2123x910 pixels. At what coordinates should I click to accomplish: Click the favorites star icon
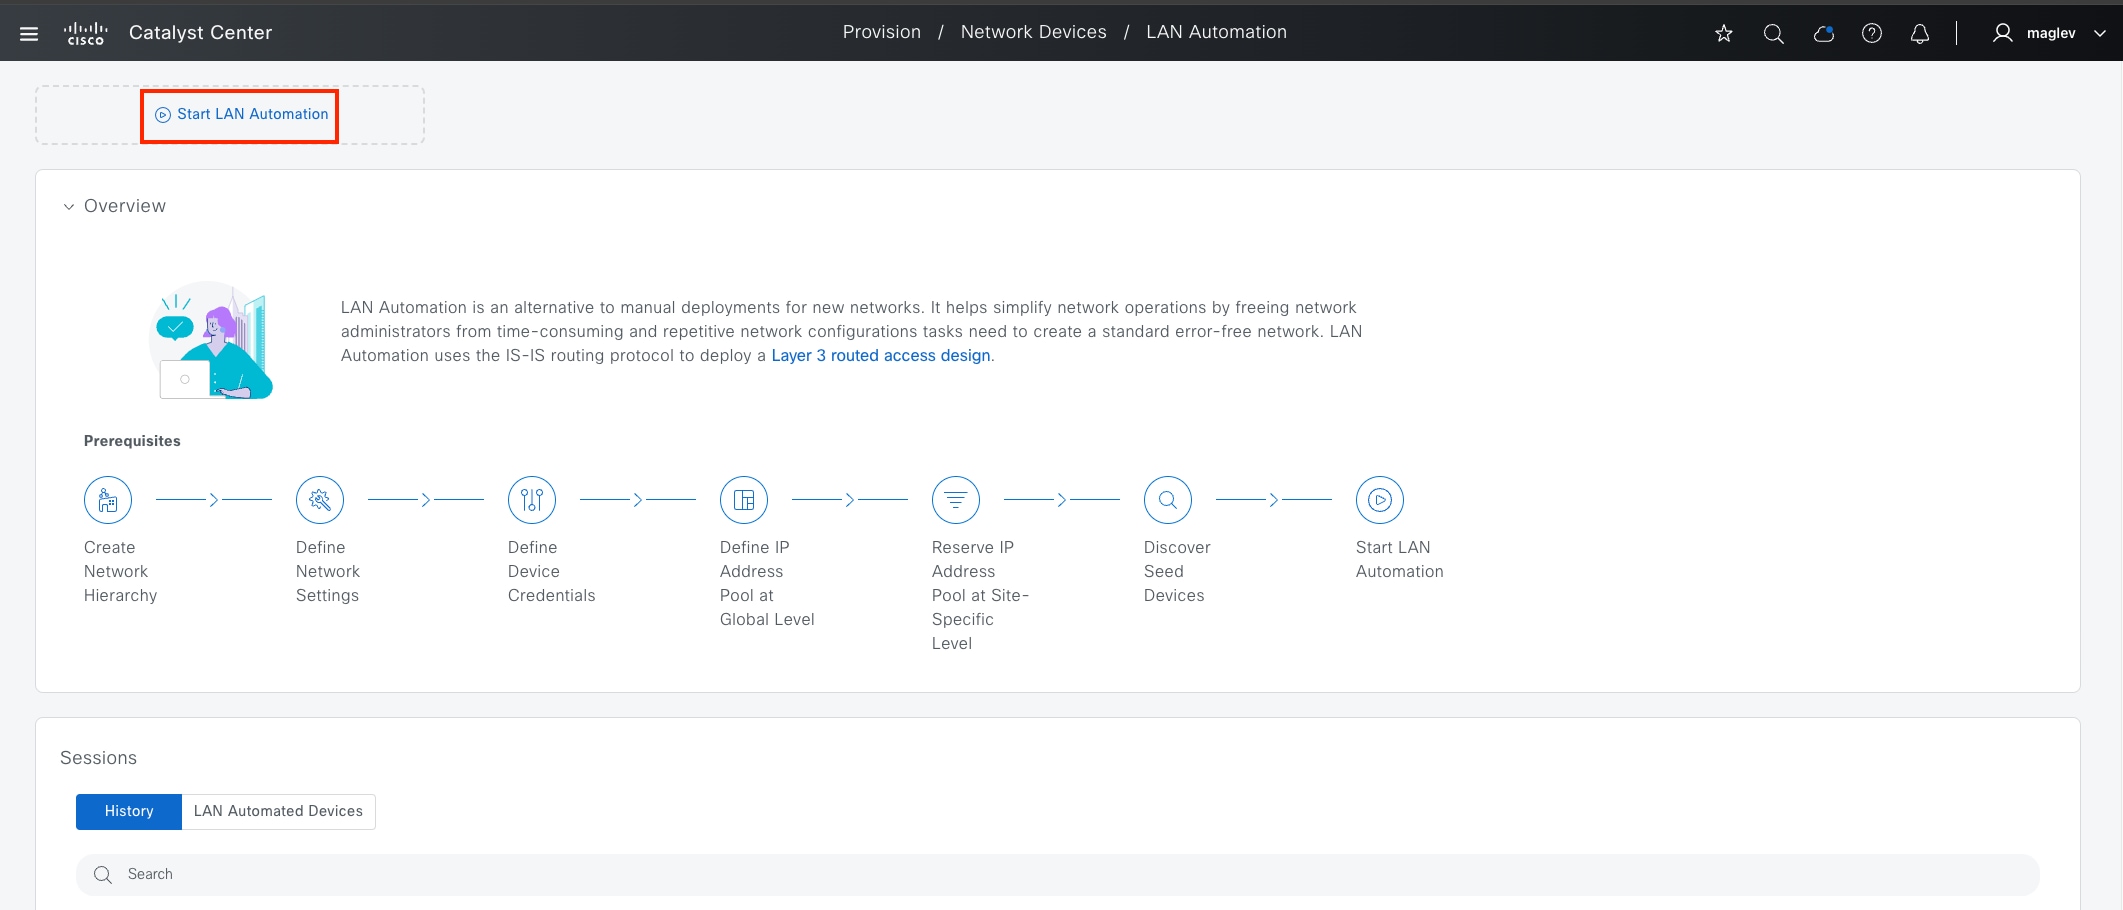pos(1723,33)
